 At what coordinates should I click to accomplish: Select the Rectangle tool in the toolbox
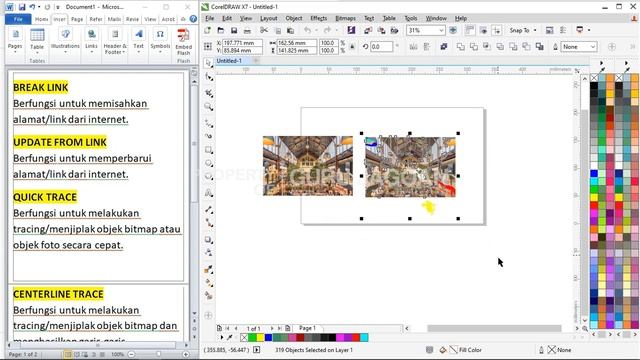point(209,150)
